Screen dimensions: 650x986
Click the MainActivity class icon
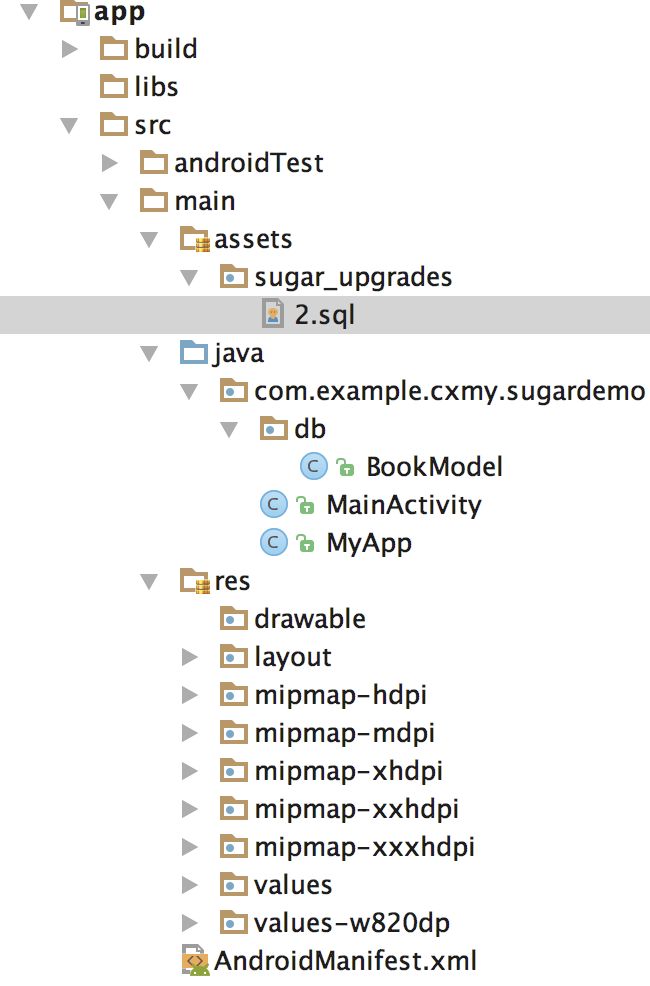coord(273,504)
